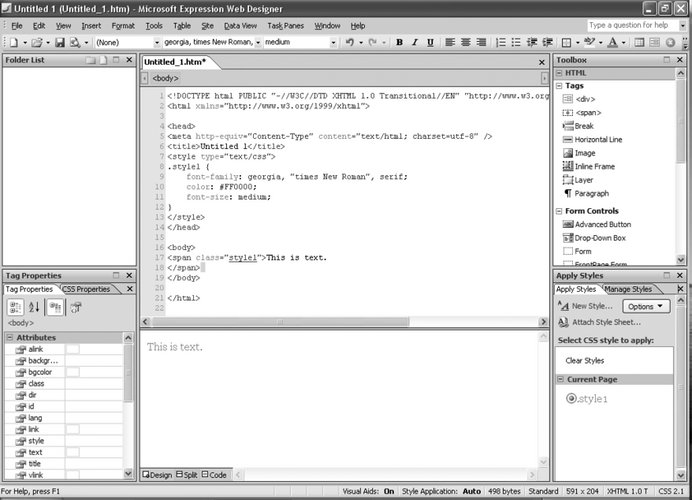This screenshot has width=692, height=500.
Task: Click the Undo arrow in the toolbar
Action: [349, 43]
